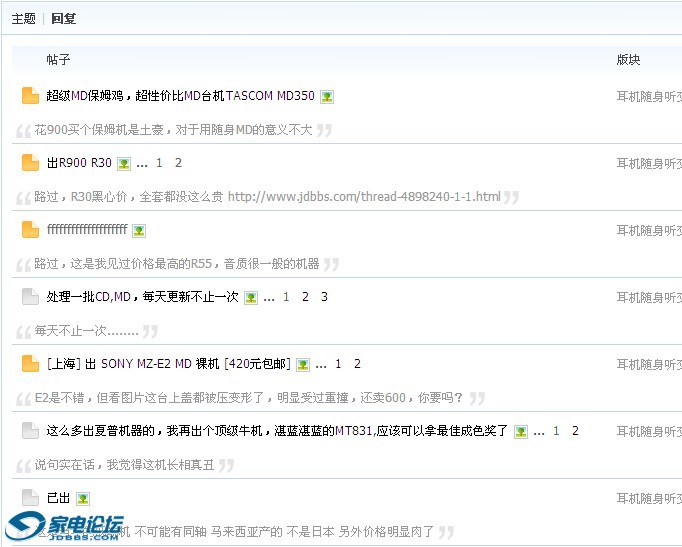Screen dimensions: 682x547
Task: Open the 耳机随身听 forum link in first row
Action: (648, 96)
